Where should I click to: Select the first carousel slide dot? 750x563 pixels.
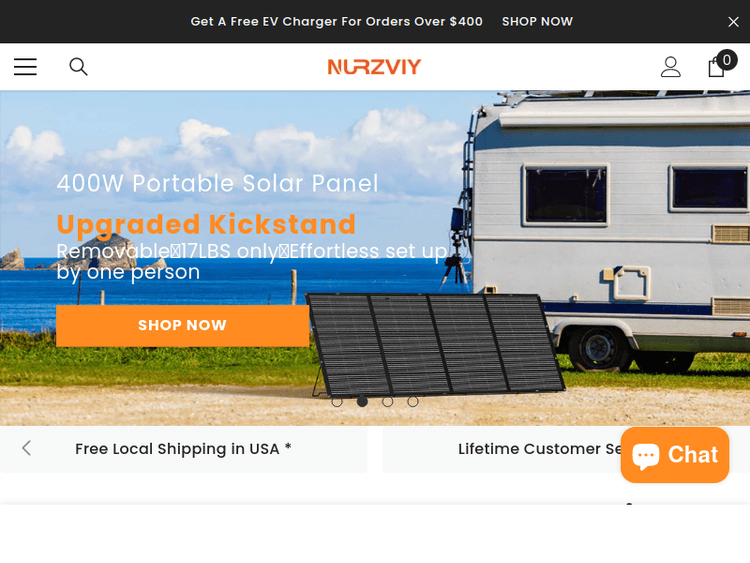[x=337, y=402]
